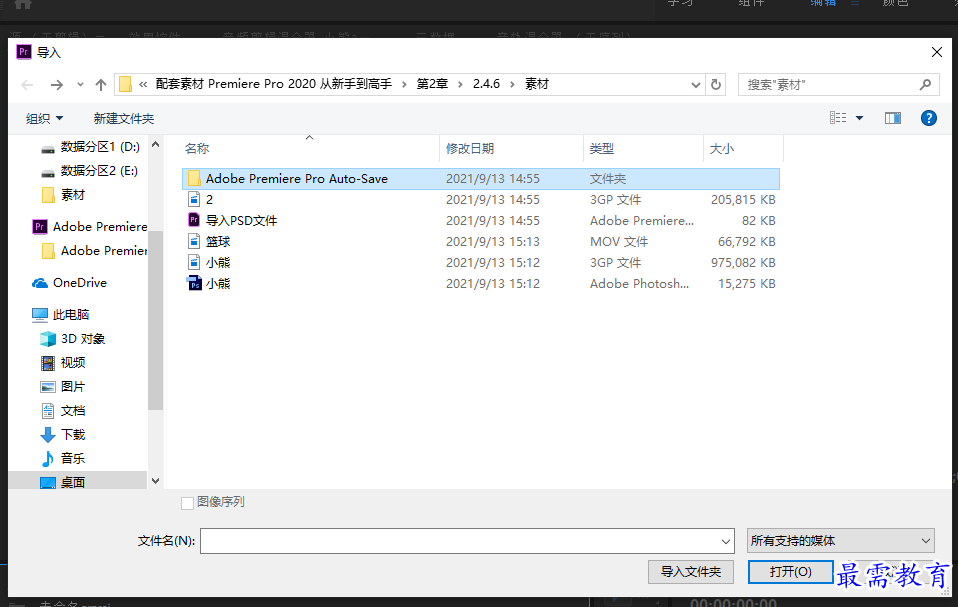Enable 图像序列 checkbox

pos(188,503)
